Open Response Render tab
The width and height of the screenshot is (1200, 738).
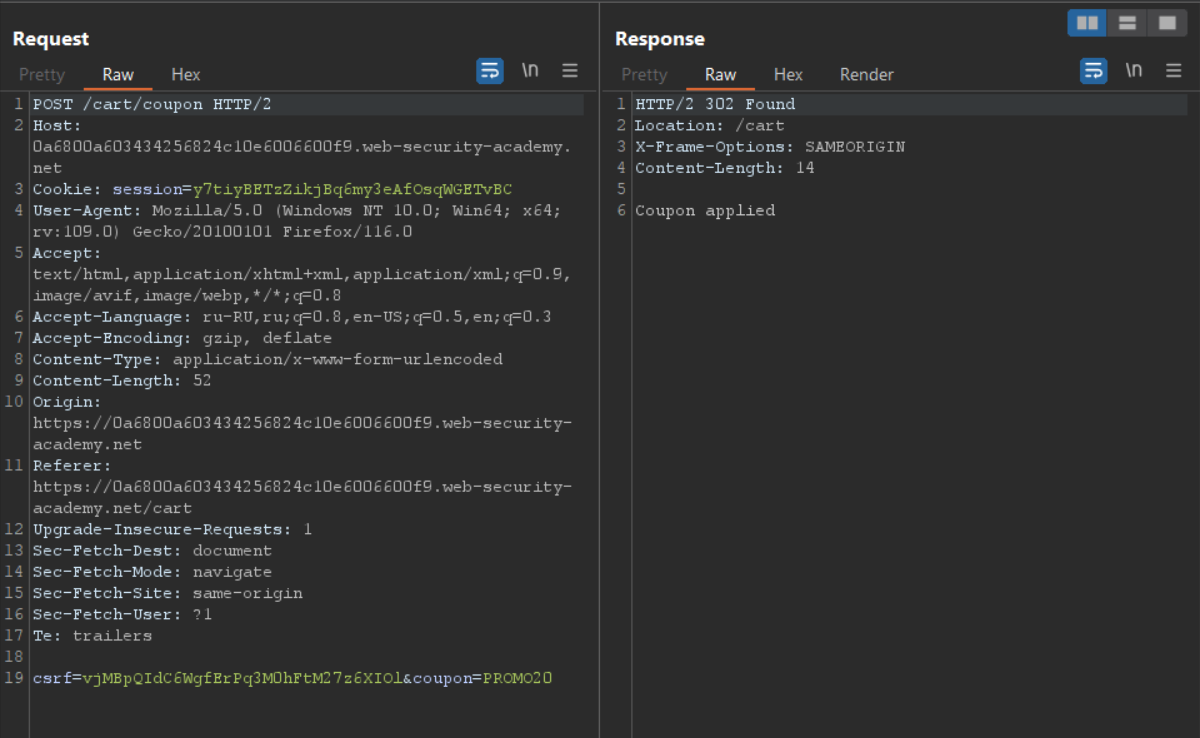(x=866, y=75)
